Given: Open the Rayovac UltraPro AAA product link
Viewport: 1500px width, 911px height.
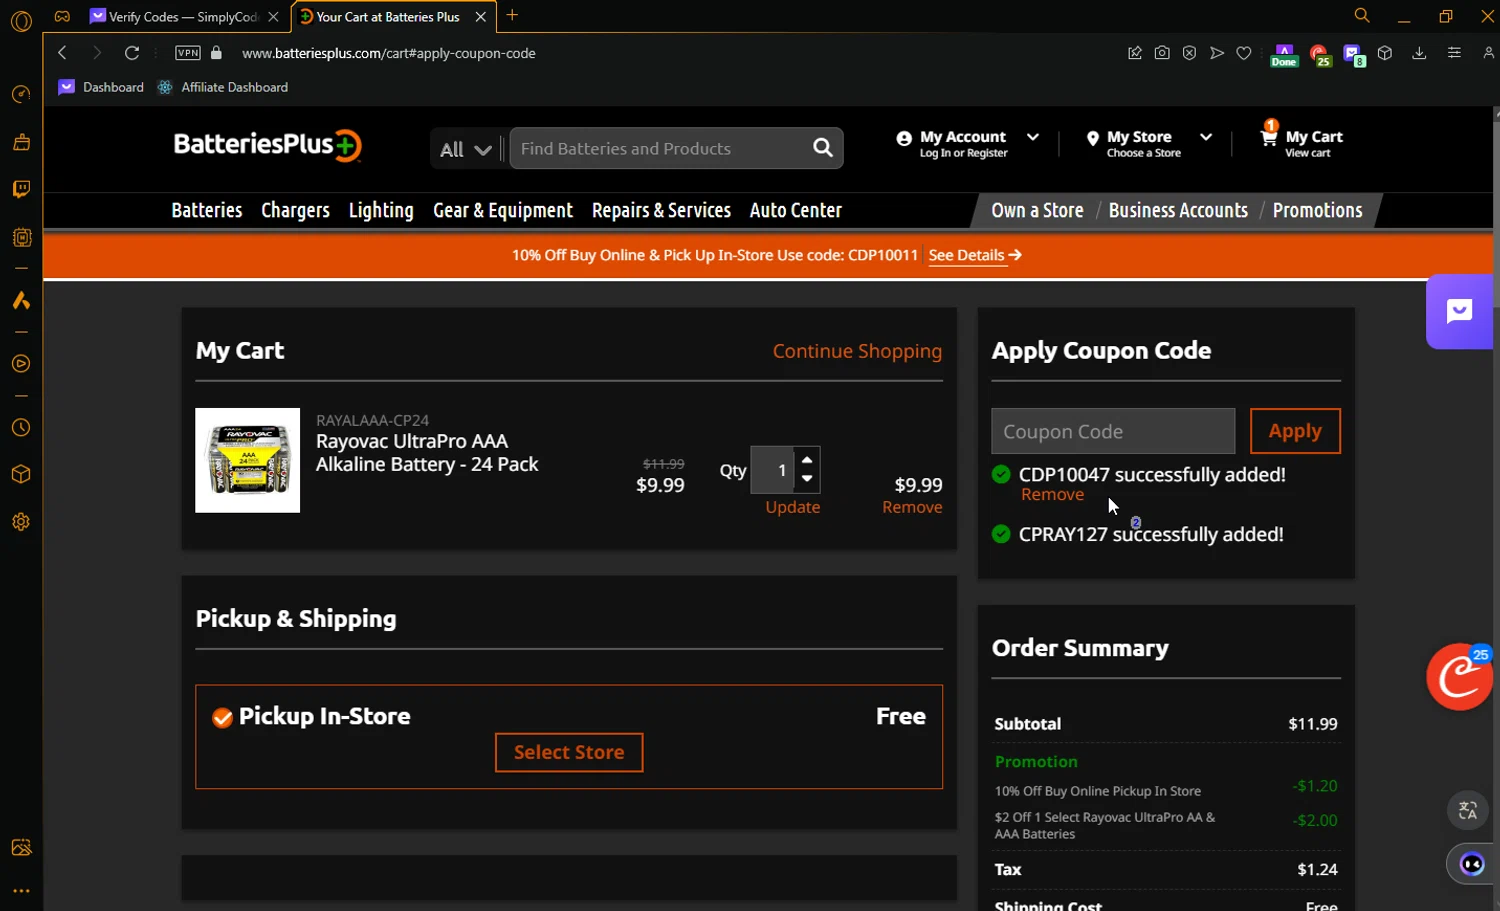Looking at the screenshot, I should pos(427,453).
